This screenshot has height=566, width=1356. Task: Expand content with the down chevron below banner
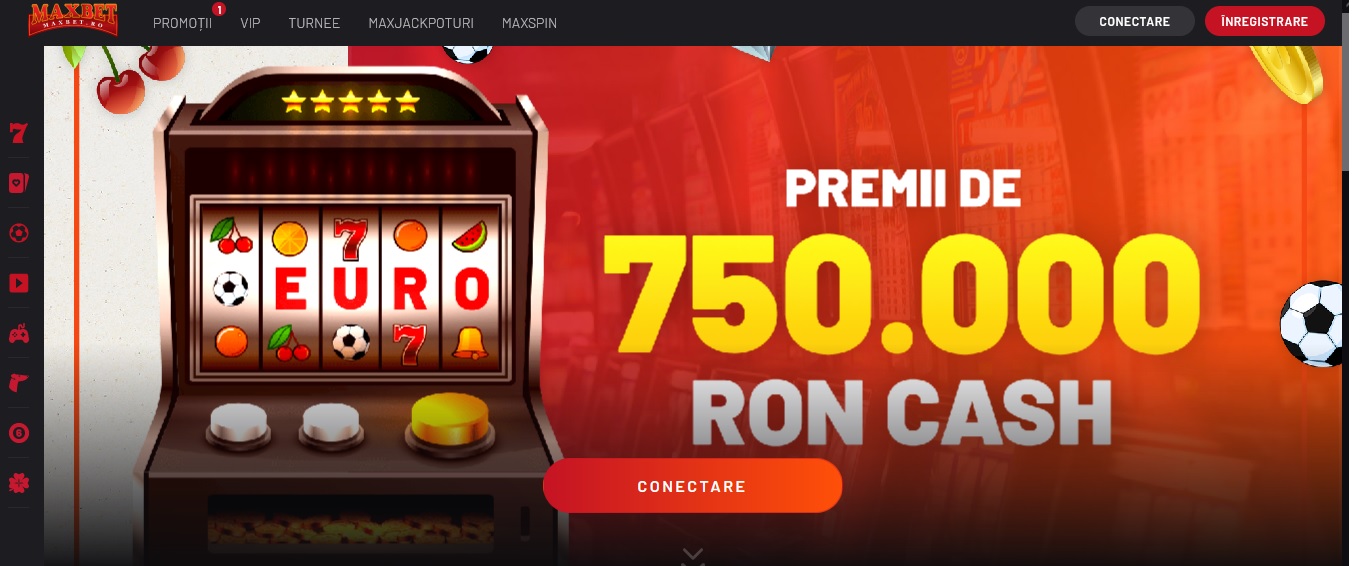(x=693, y=554)
